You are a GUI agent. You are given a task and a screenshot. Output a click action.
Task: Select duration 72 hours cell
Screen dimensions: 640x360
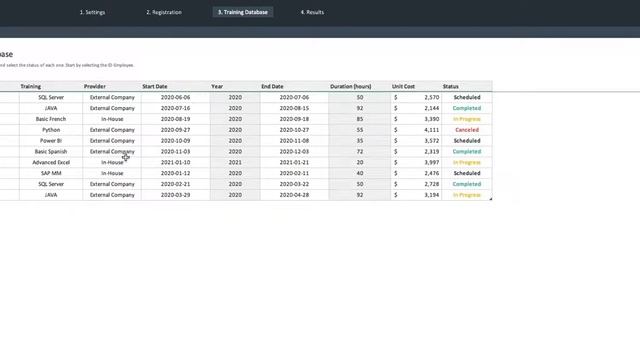pos(360,151)
